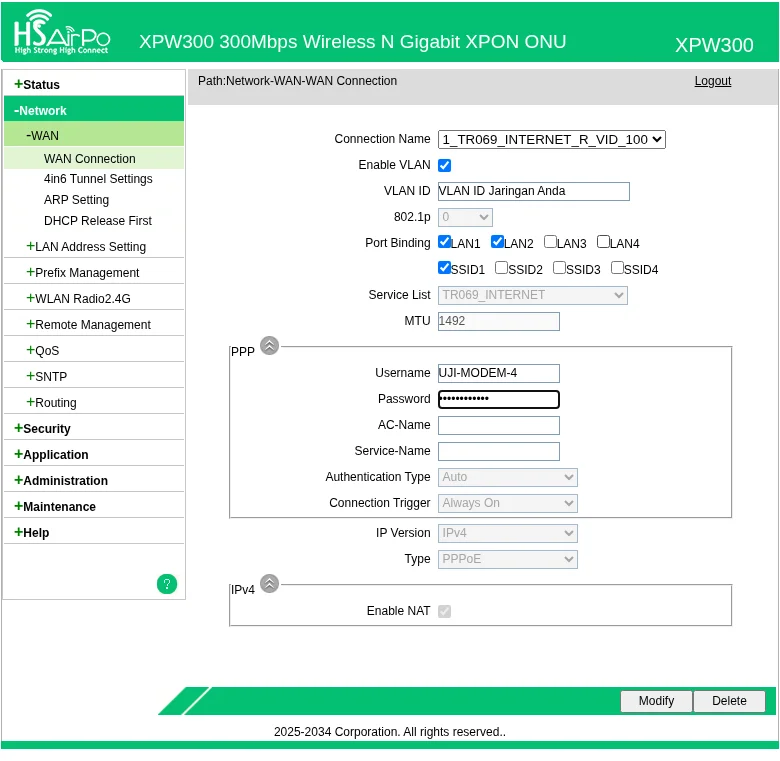Focus the MTU field
The width and height of the screenshot is (780, 761).
point(498,321)
